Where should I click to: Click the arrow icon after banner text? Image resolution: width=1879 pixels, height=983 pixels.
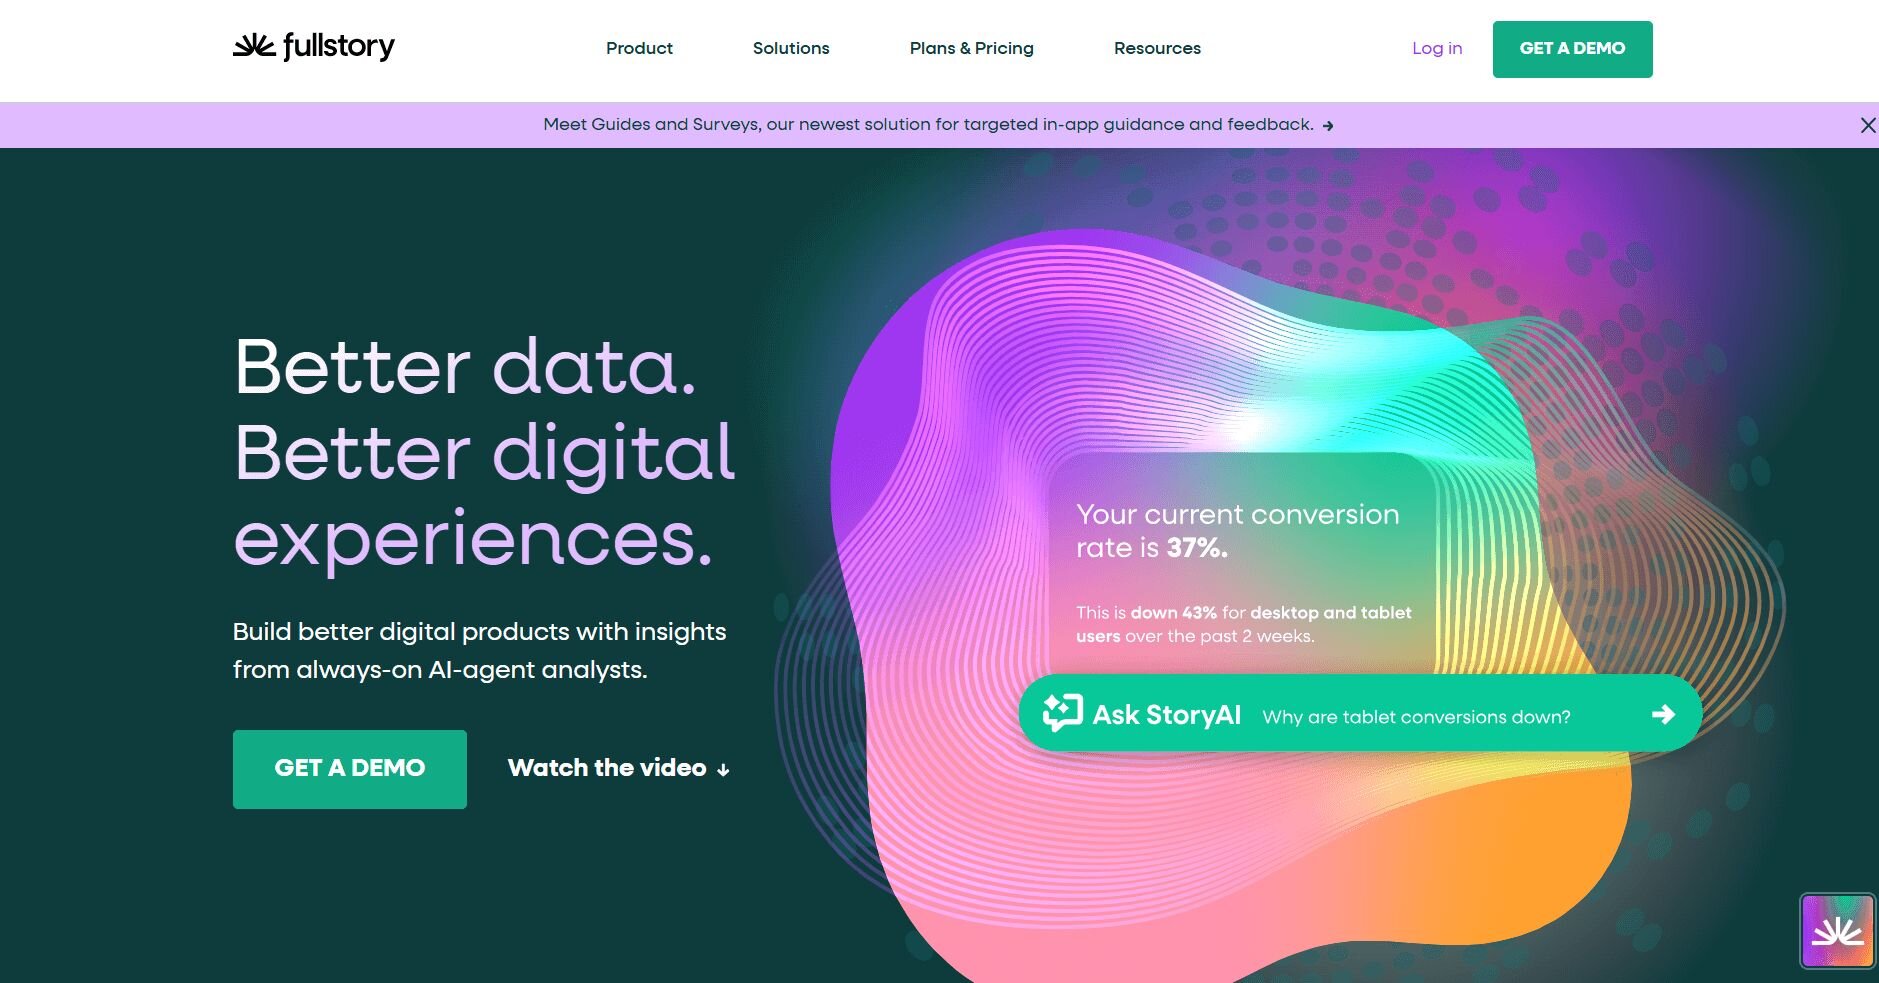(1328, 126)
